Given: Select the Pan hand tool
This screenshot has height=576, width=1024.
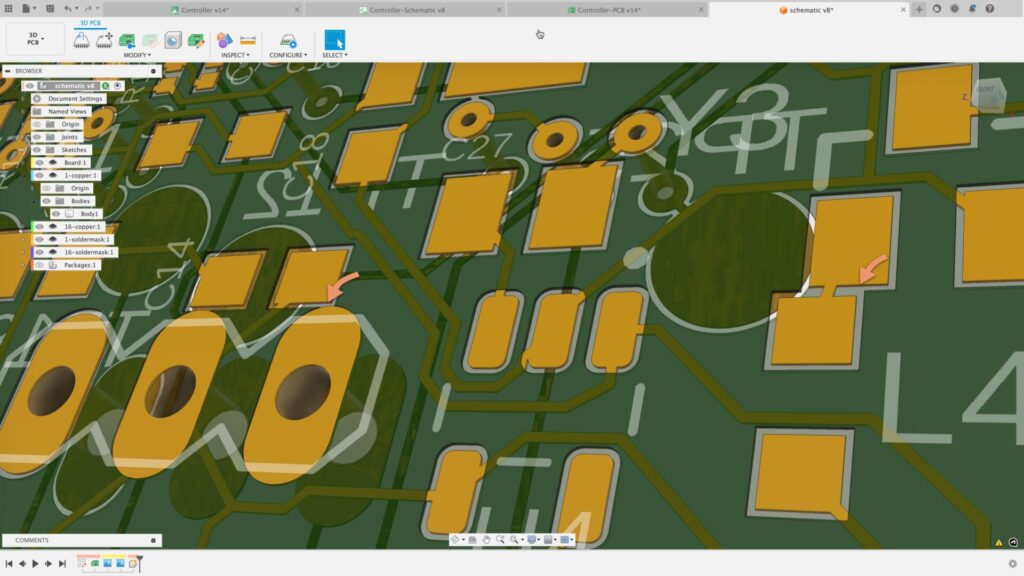Looking at the screenshot, I should click(x=487, y=540).
